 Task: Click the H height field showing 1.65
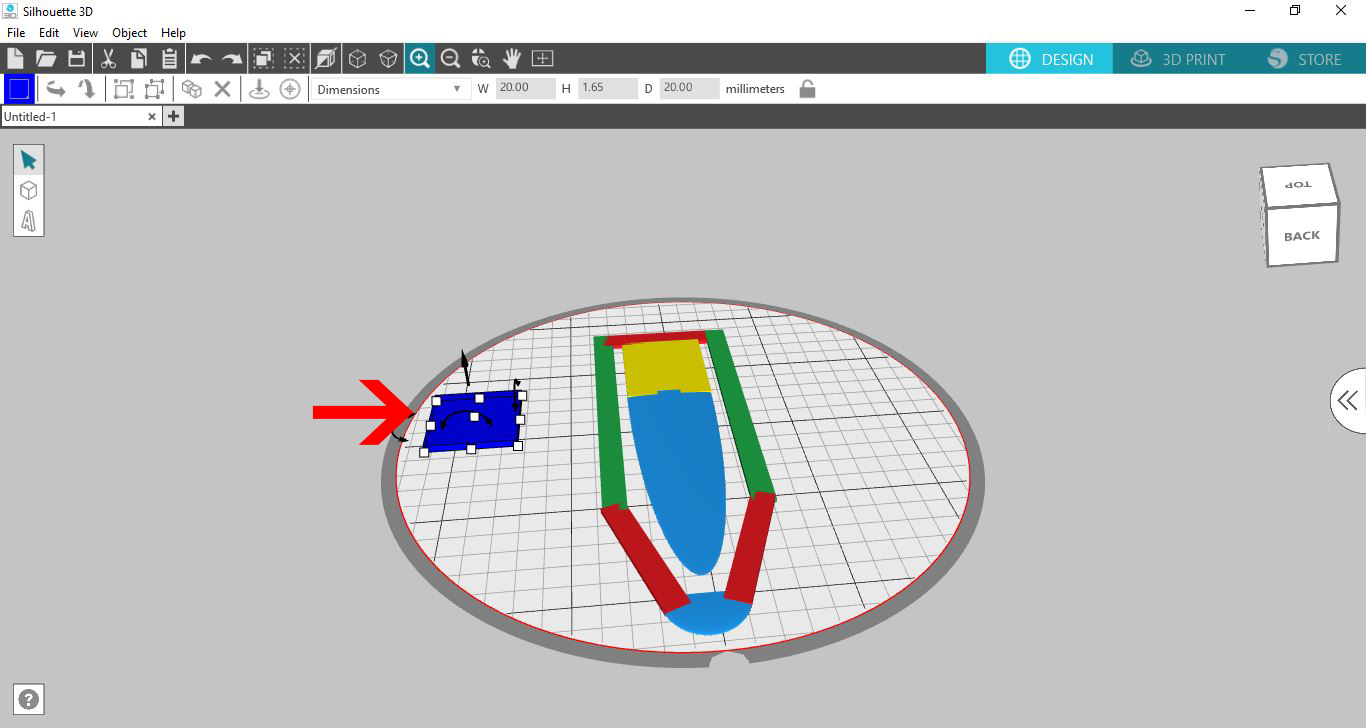(x=608, y=88)
